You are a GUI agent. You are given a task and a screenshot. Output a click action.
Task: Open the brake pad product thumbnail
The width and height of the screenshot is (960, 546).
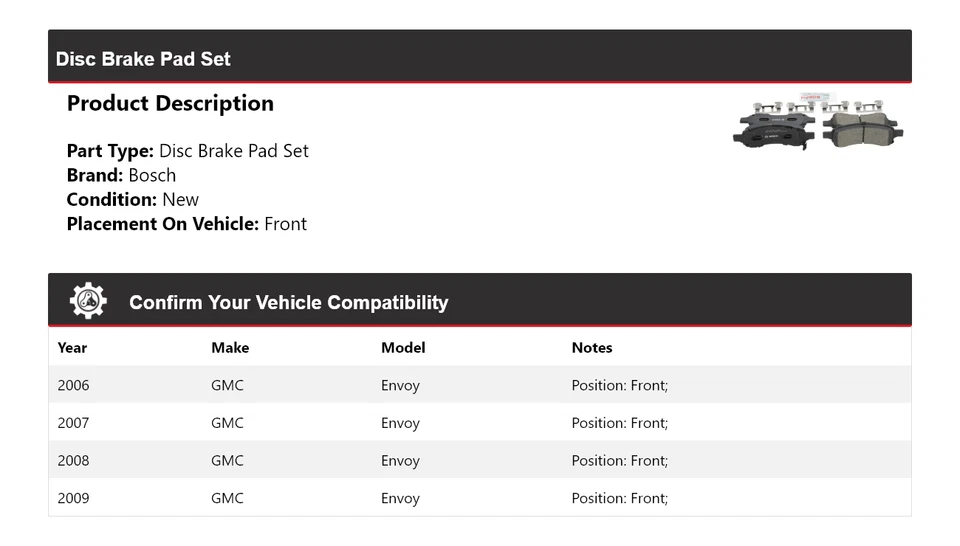tap(817, 125)
